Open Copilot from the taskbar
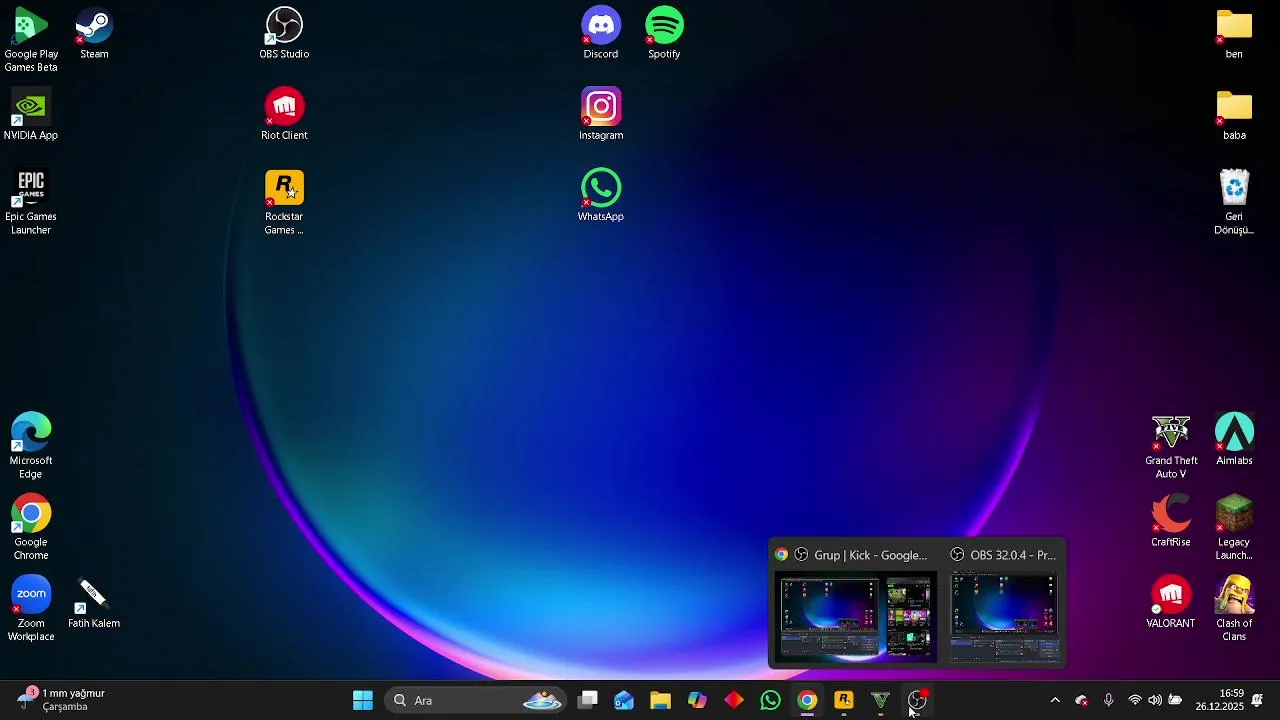Screen dimensions: 1280x720 point(697,700)
